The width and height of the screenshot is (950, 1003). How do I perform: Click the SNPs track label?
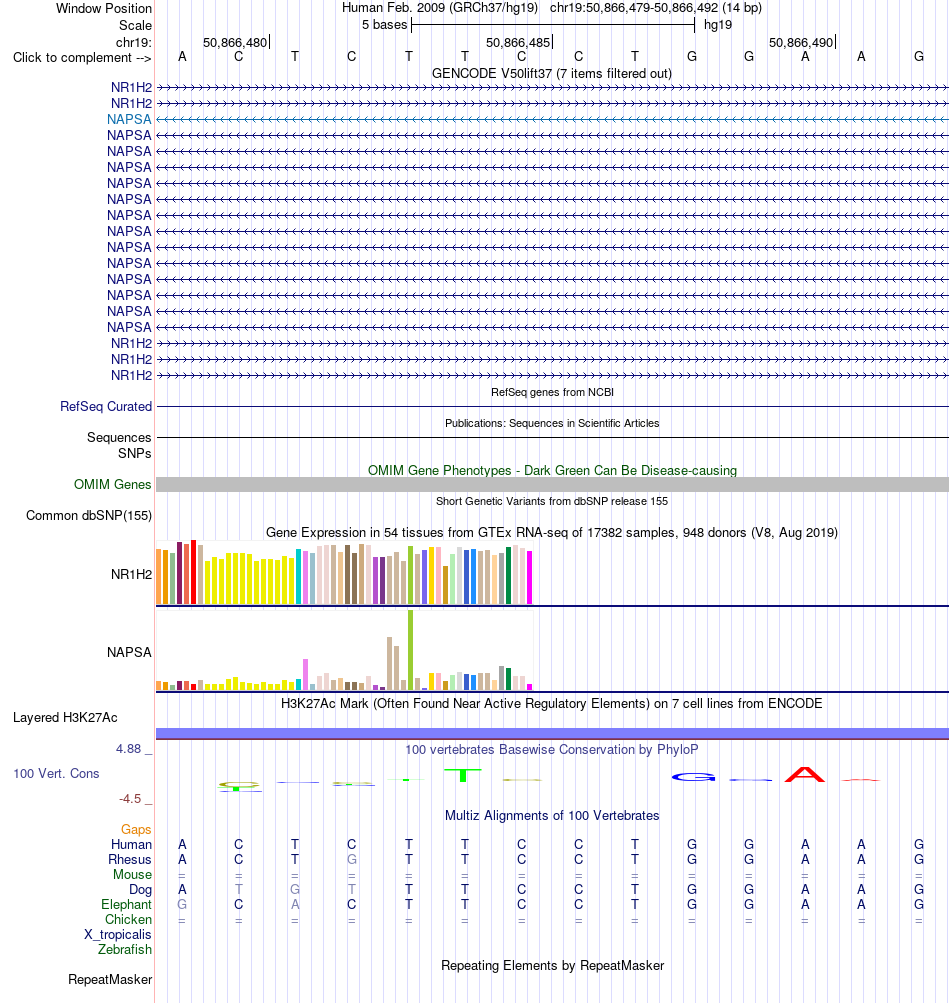134,454
